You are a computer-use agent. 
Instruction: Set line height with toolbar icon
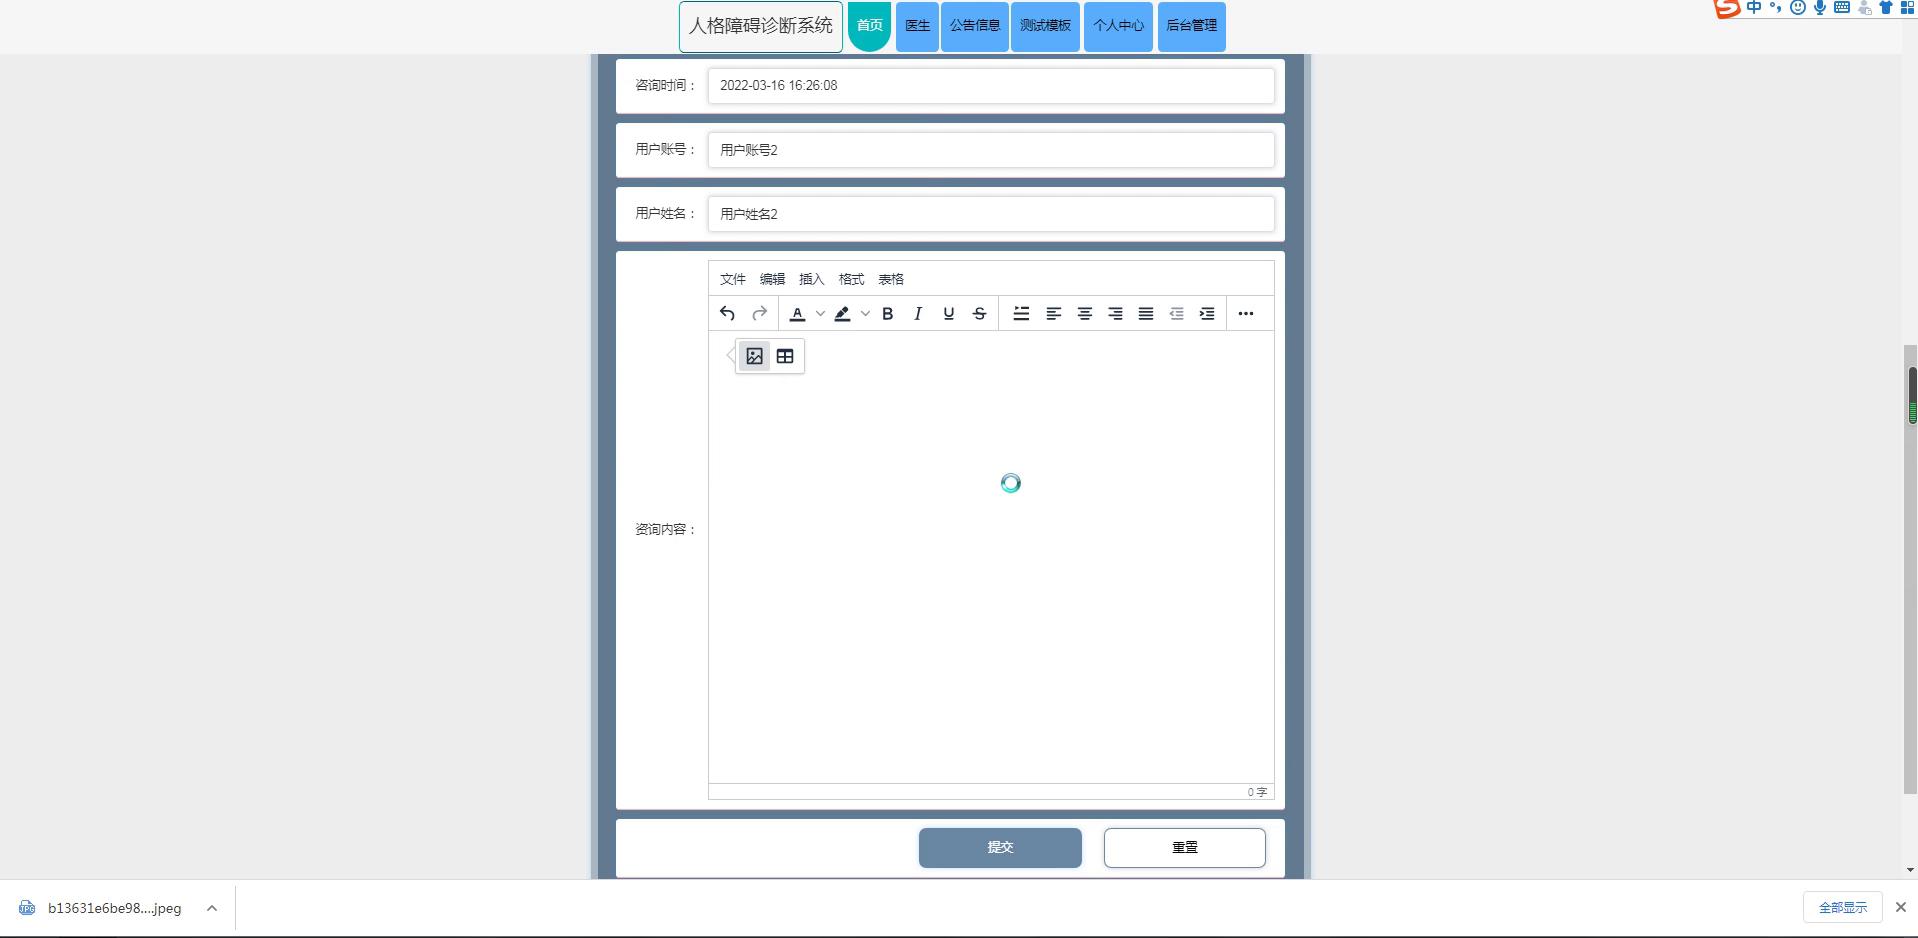(x=1021, y=314)
